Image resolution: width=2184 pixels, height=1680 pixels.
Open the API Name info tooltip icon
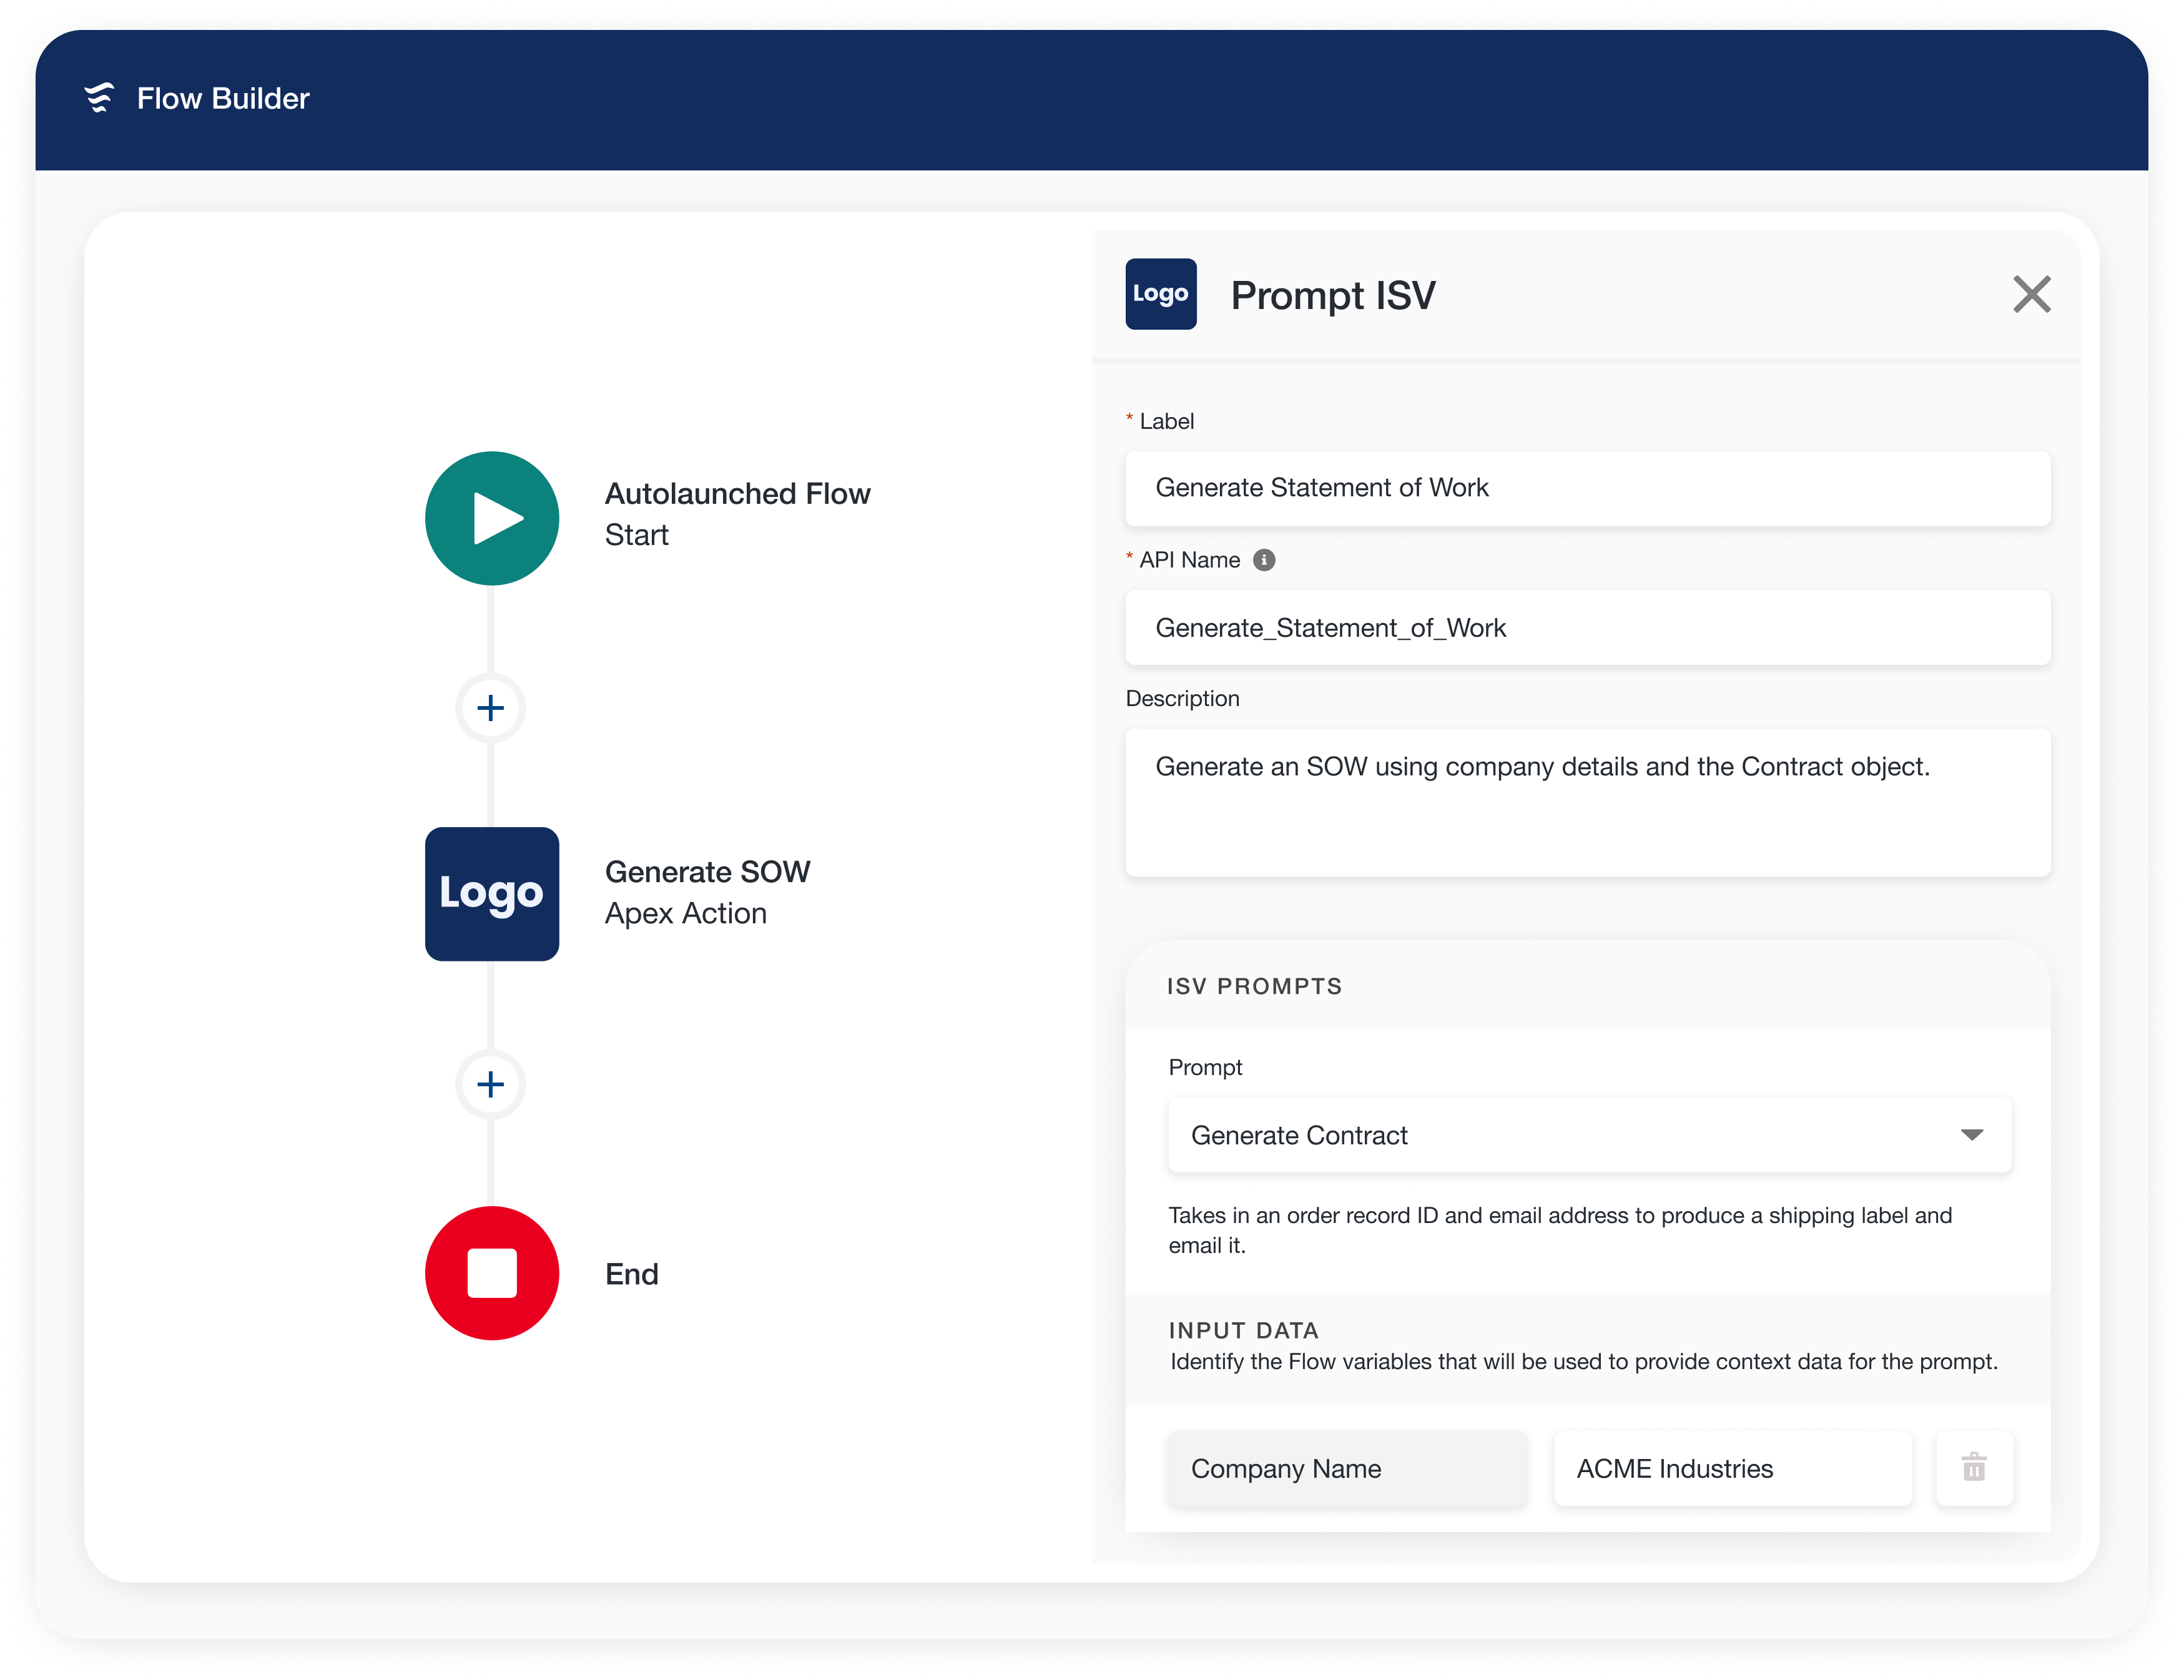(1266, 560)
